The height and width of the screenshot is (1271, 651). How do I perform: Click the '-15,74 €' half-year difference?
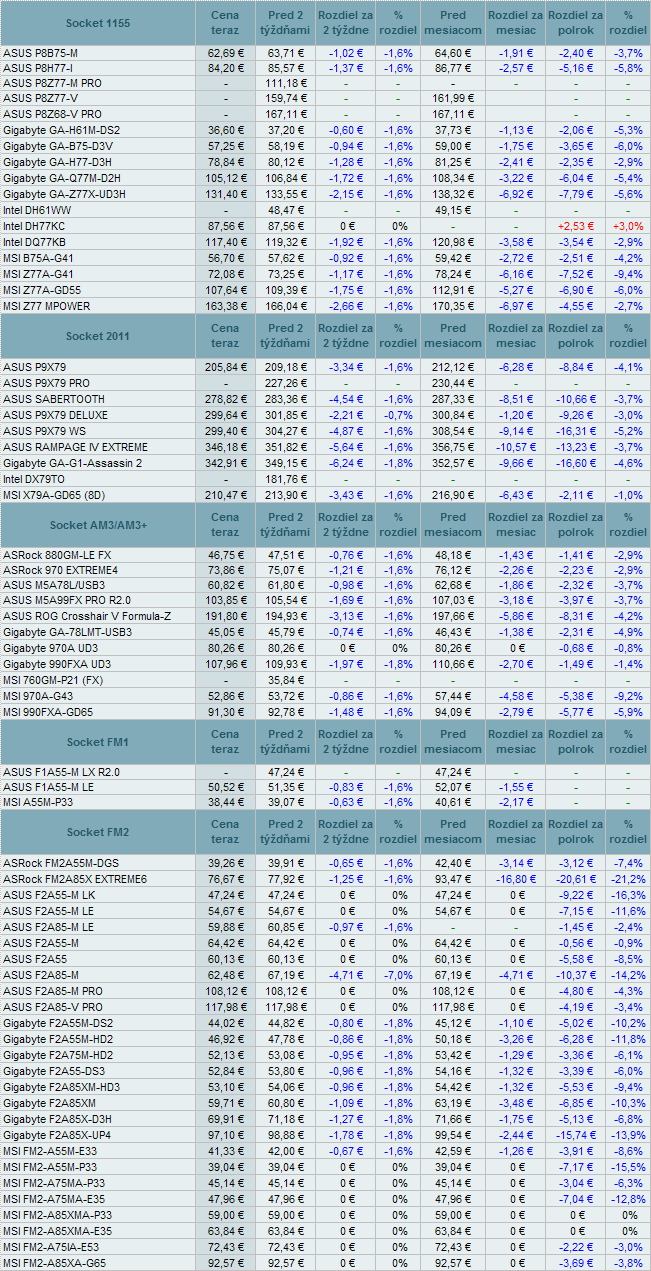[575, 1135]
